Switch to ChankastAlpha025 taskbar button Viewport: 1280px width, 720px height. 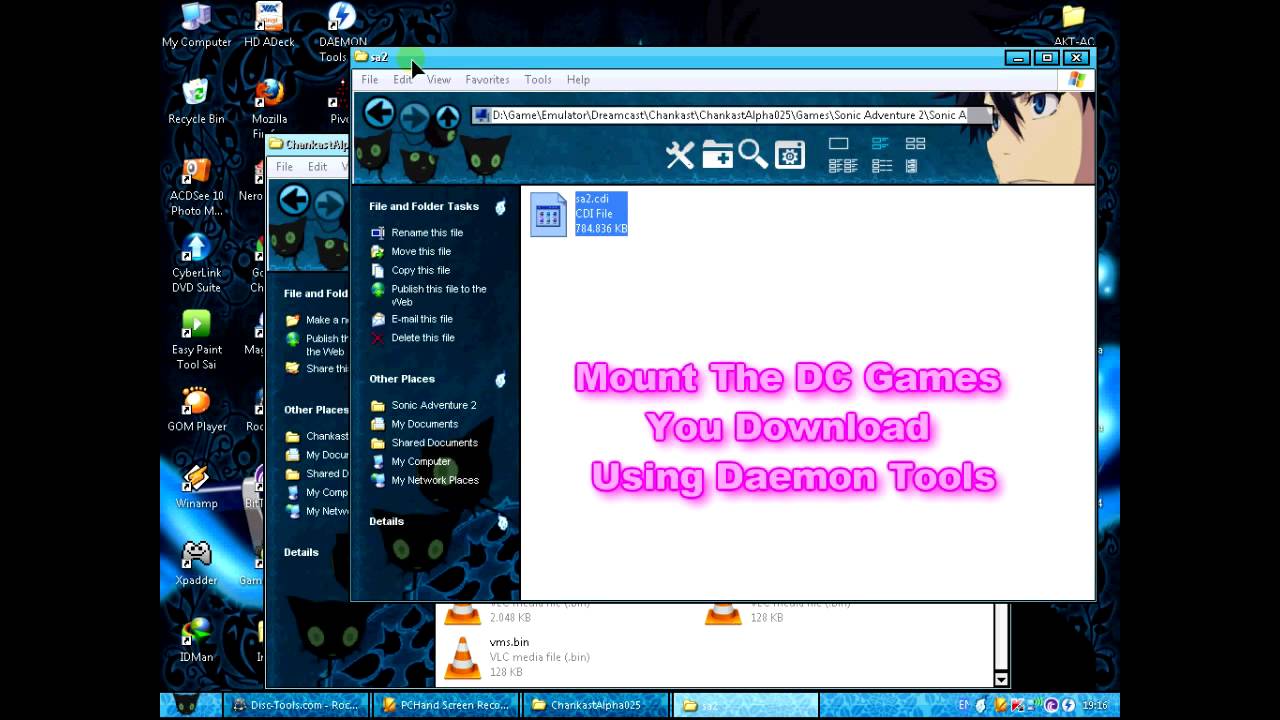(596, 705)
